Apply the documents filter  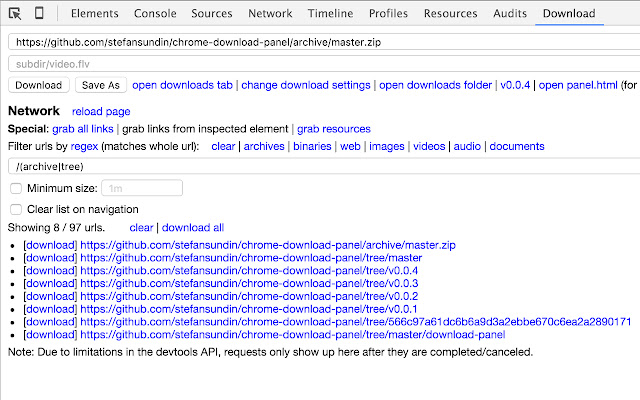click(517, 146)
